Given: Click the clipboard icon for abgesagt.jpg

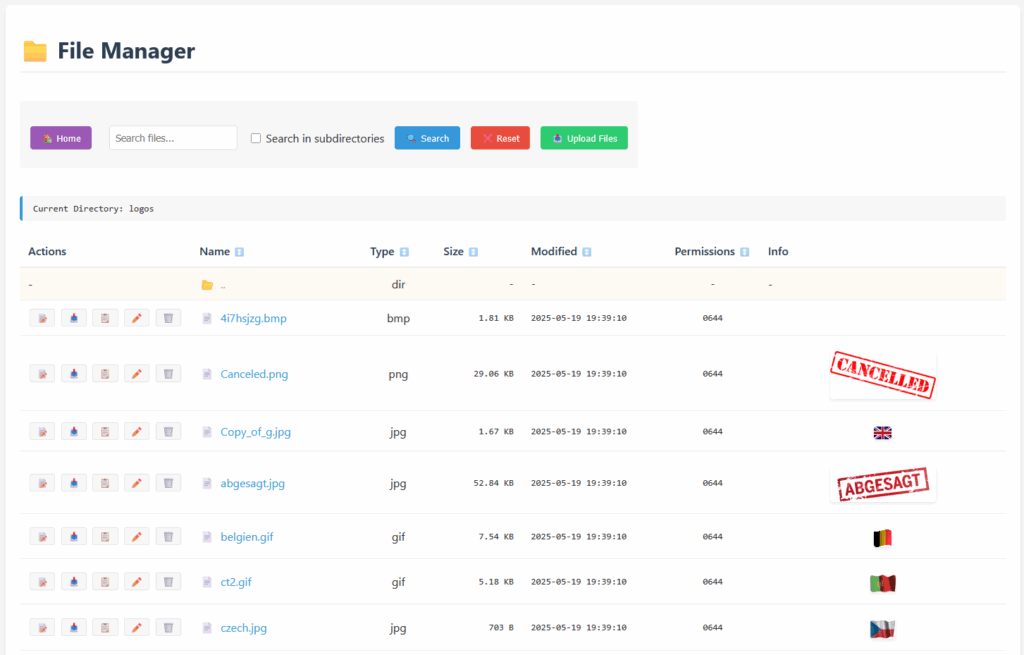Looking at the screenshot, I should (105, 483).
